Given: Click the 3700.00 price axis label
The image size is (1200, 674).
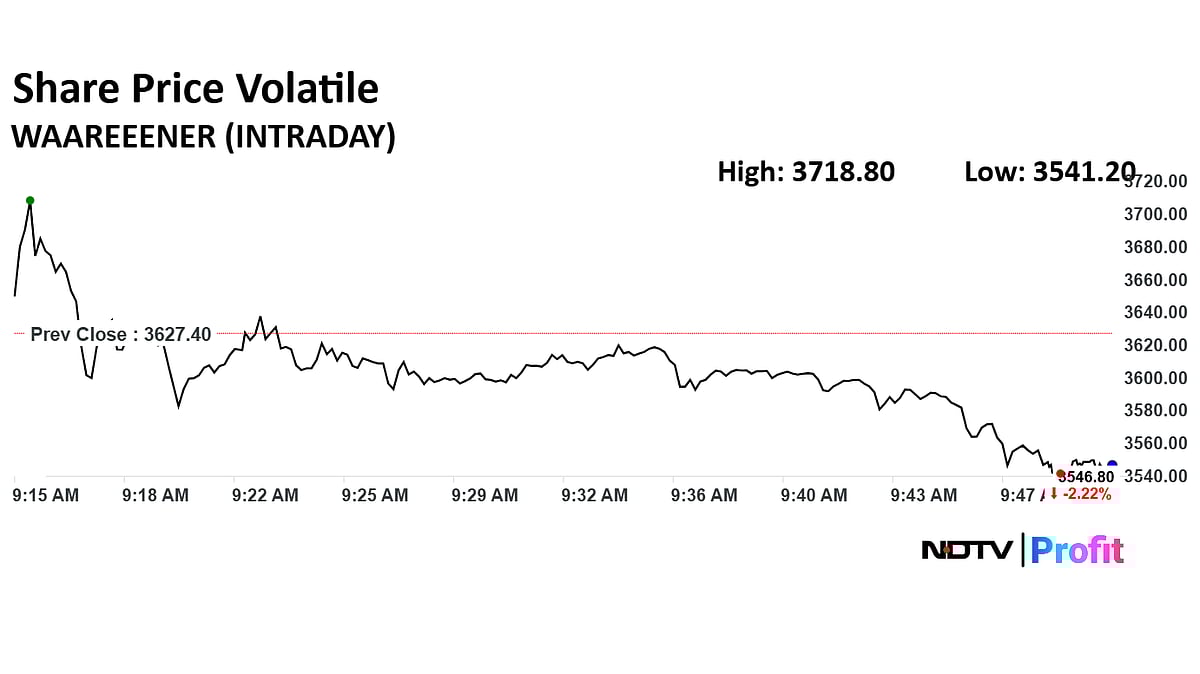Looking at the screenshot, I should click(1156, 214).
